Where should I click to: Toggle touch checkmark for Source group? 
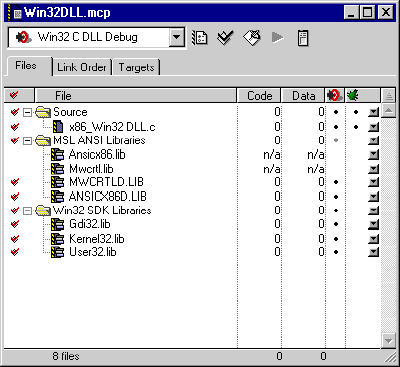[14, 112]
